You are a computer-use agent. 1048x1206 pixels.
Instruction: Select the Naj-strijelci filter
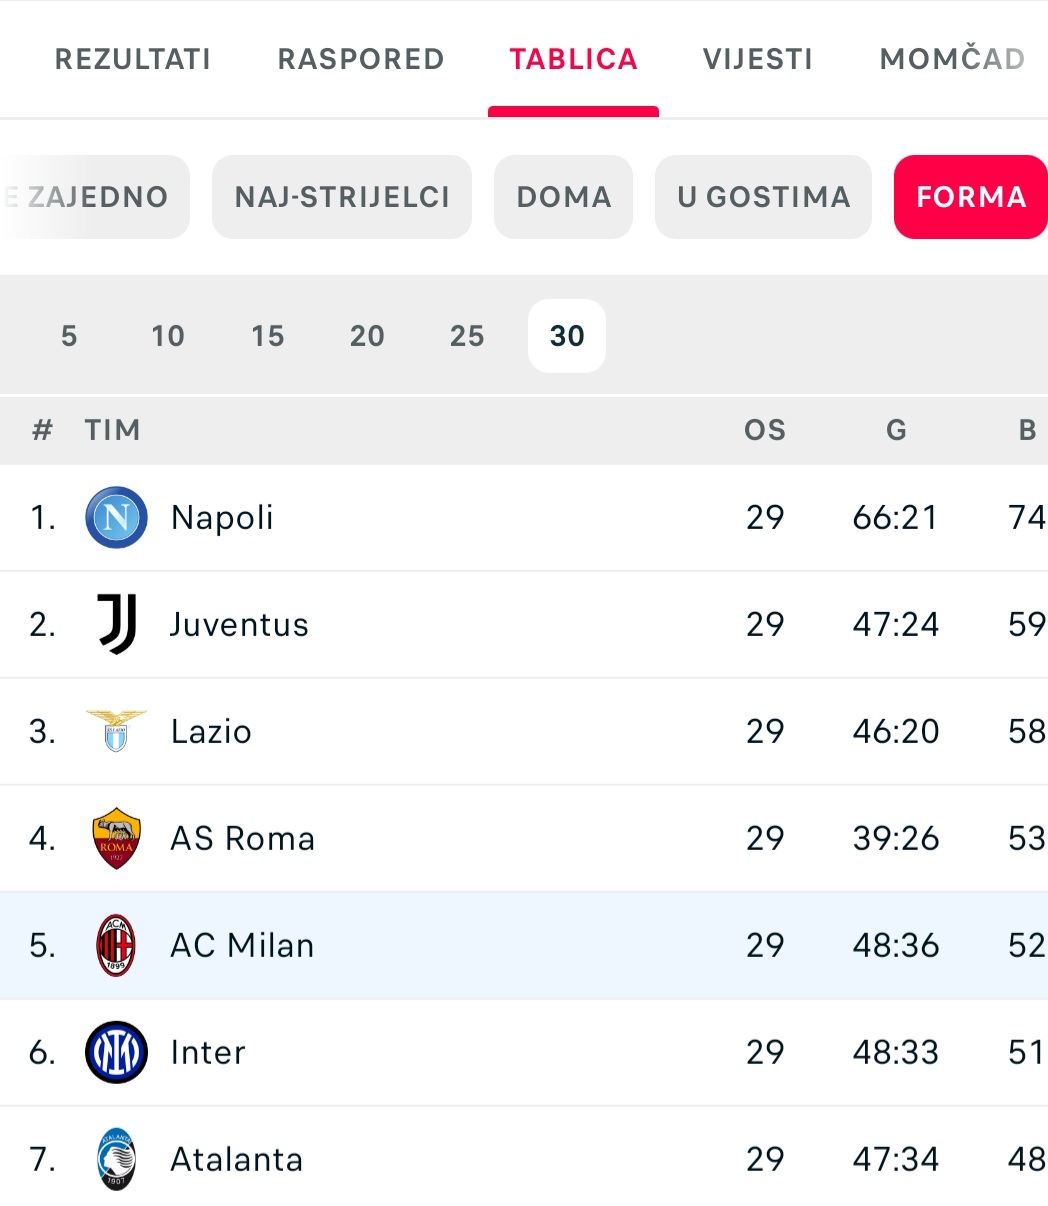click(342, 197)
